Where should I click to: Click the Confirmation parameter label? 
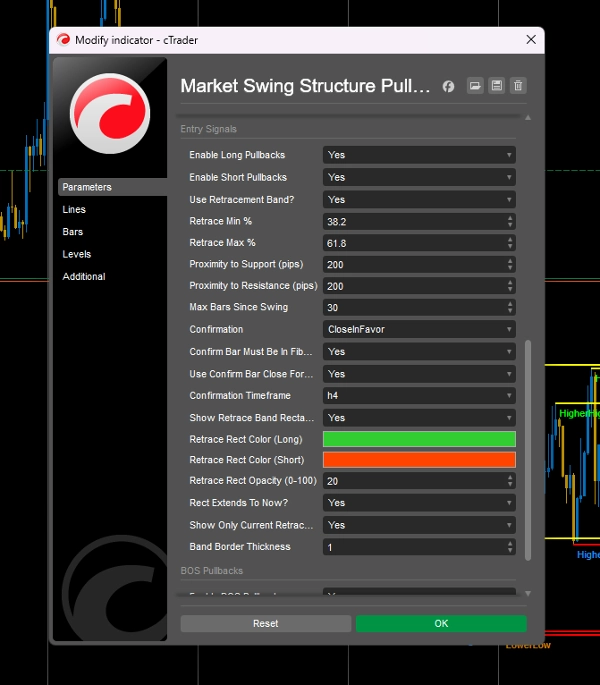216,329
